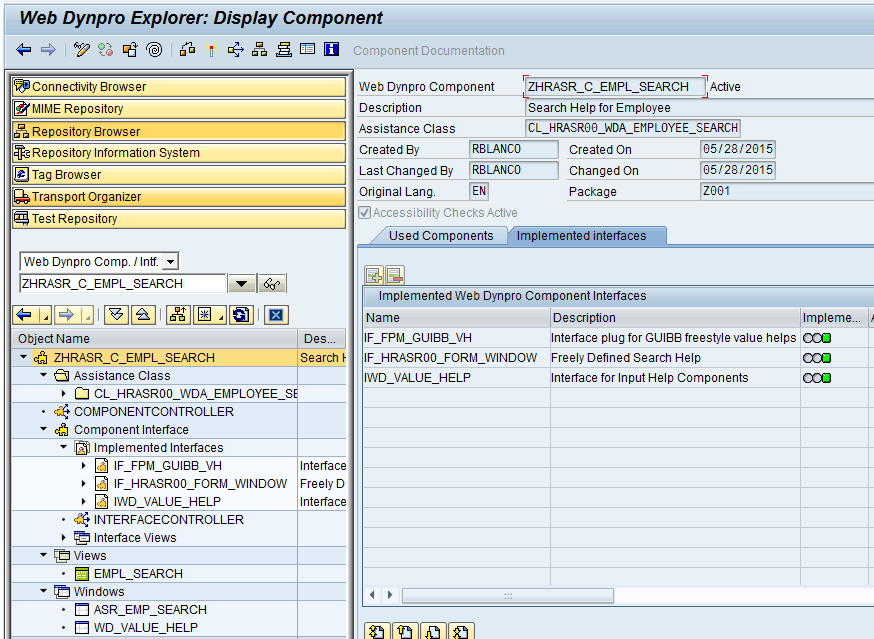The height and width of the screenshot is (639, 874).
Task: Click the Expand All Nodes tree icon
Action: pyautogui.click(x=117, y=316)
